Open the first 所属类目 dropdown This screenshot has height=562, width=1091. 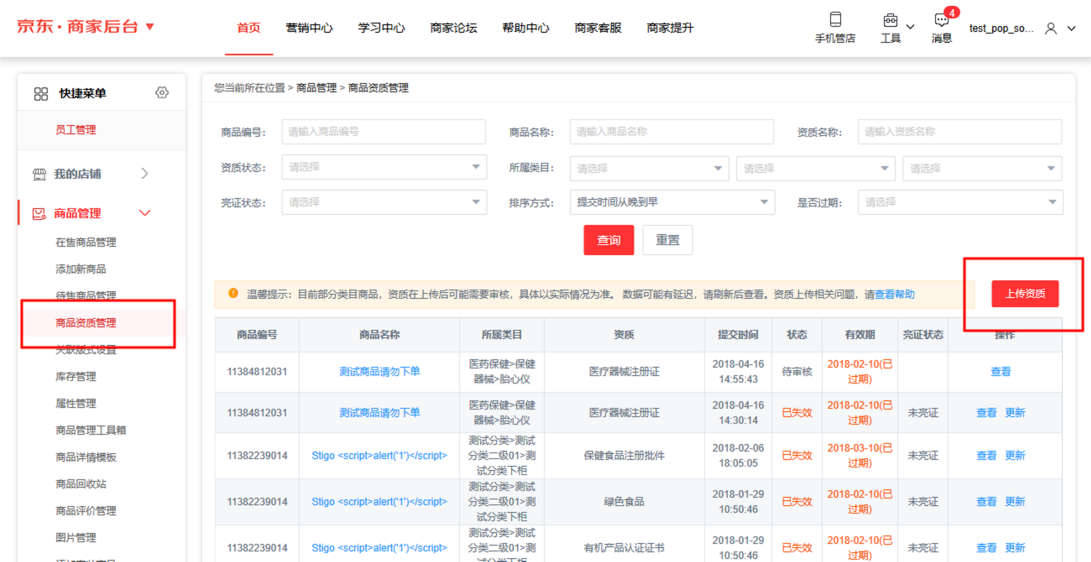649,168
